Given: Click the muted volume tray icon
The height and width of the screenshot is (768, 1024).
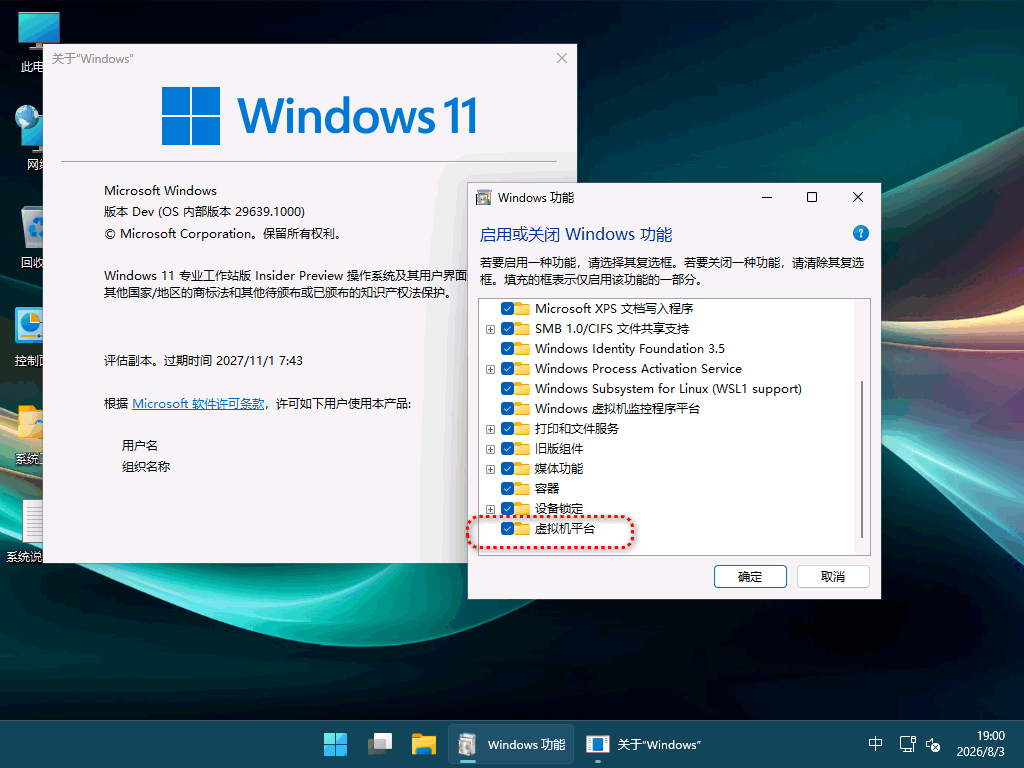Looking at the screenshot, I should pos(933,743).
